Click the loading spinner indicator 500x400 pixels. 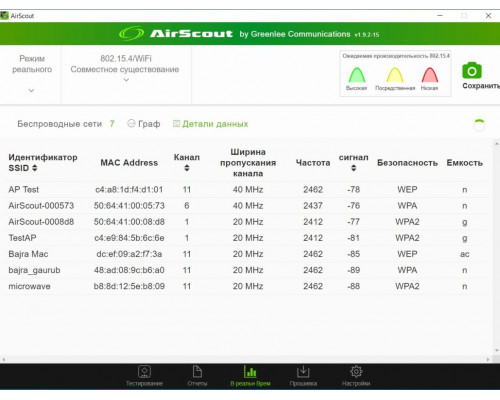point(479,125)
